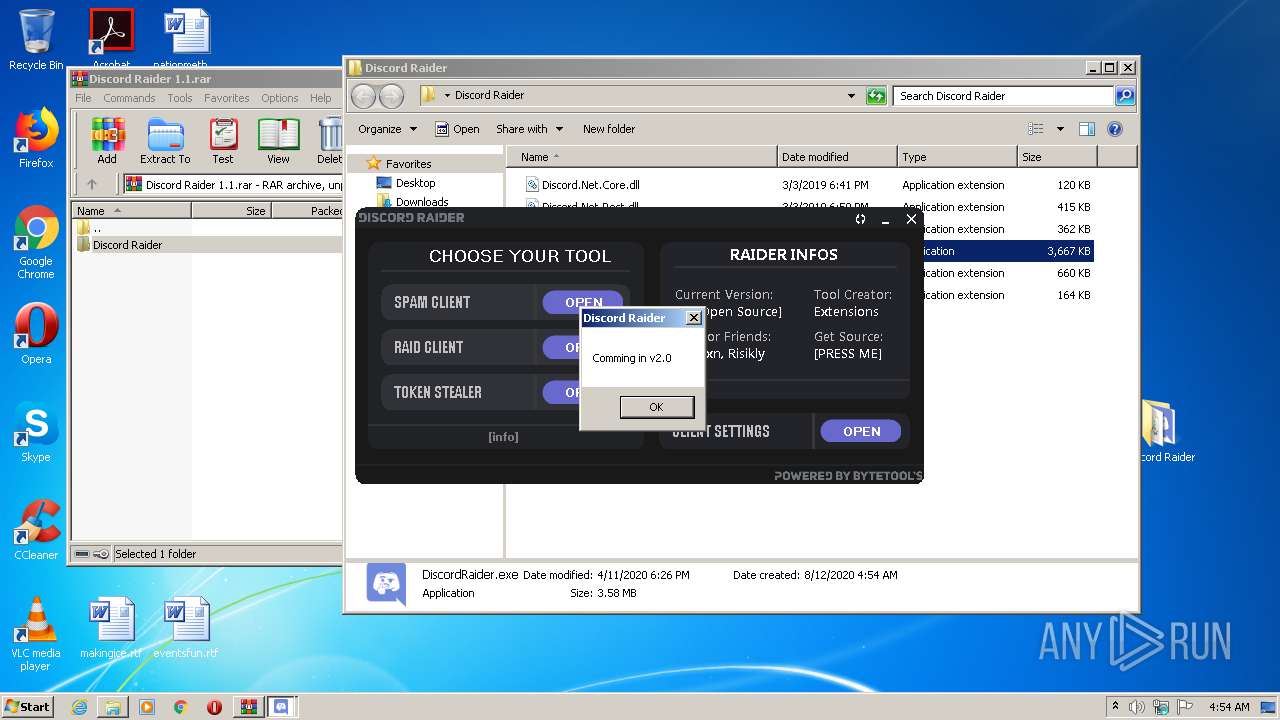Click the WinRAR Test icon
The image size is (1280, 720).
point(223,141)
